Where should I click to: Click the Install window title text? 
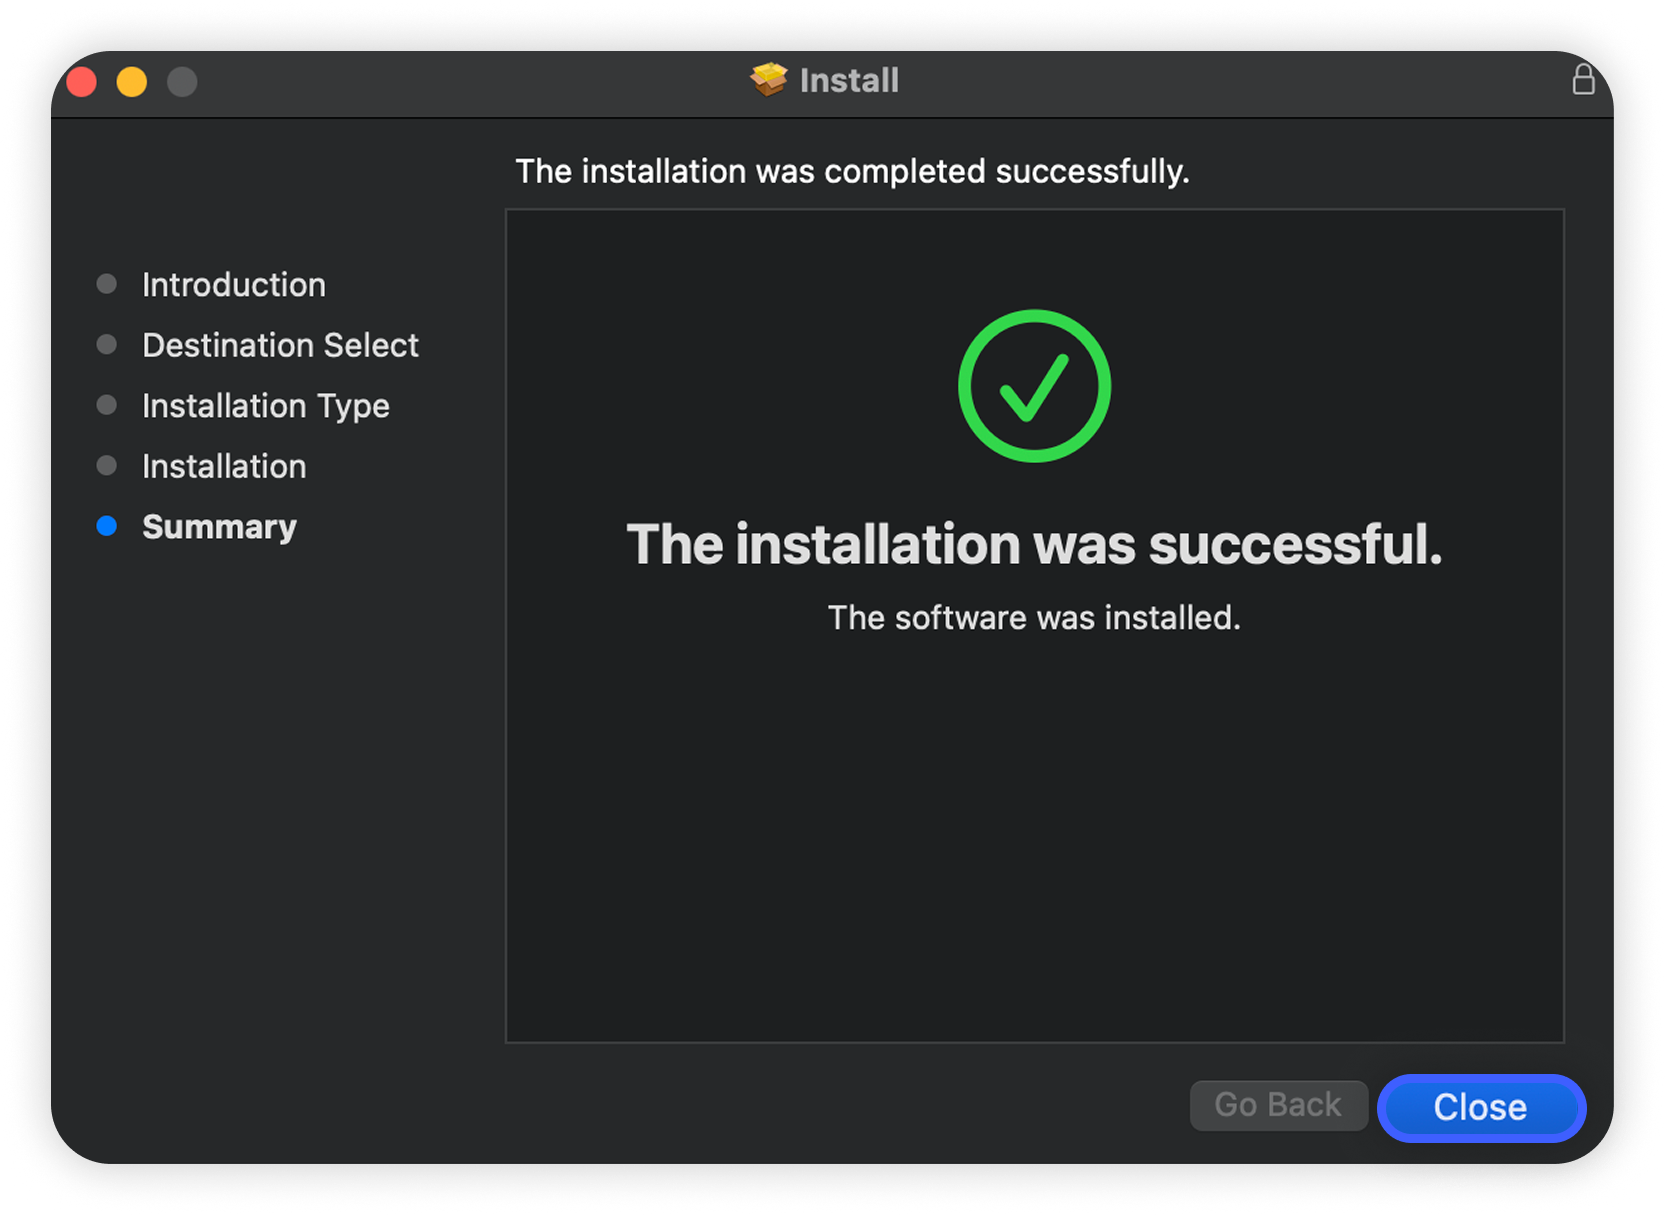coord(849,80)
